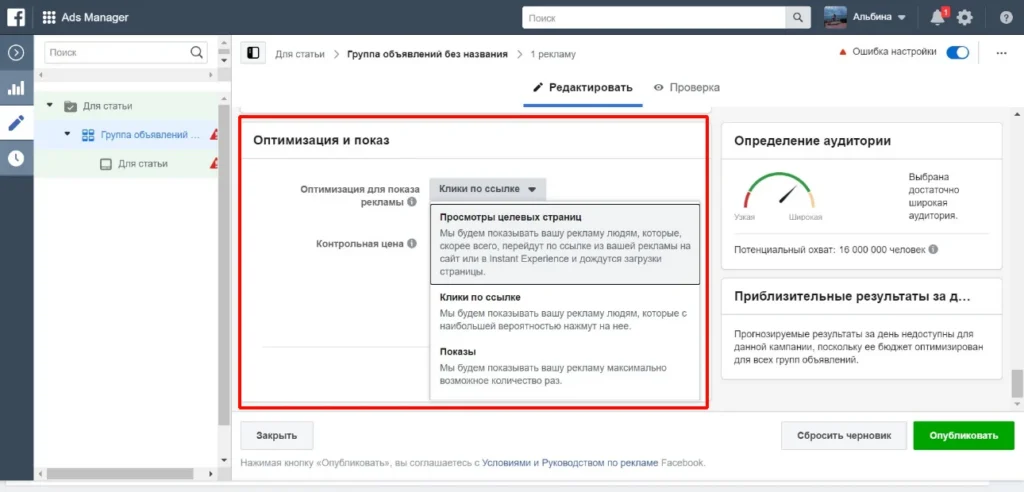Screen dimensions: 1024x492
Task: Click the help question mark icon
Action: click(x=1006, y=18)
